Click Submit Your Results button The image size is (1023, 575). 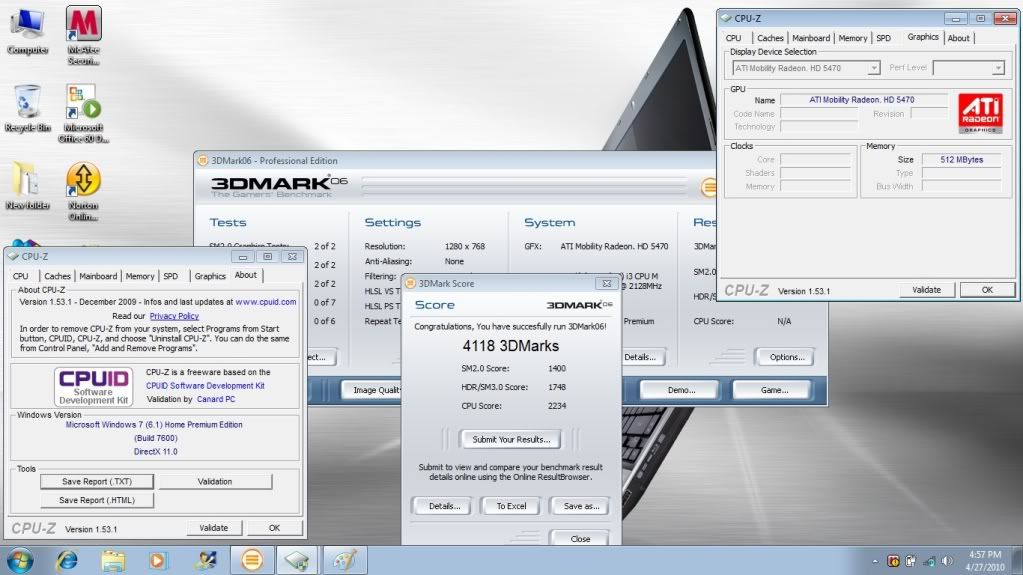pos(511,439)
